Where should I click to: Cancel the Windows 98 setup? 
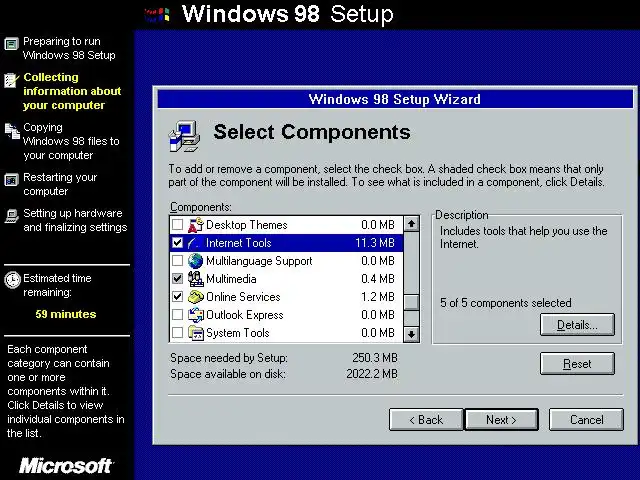(587, 420)
